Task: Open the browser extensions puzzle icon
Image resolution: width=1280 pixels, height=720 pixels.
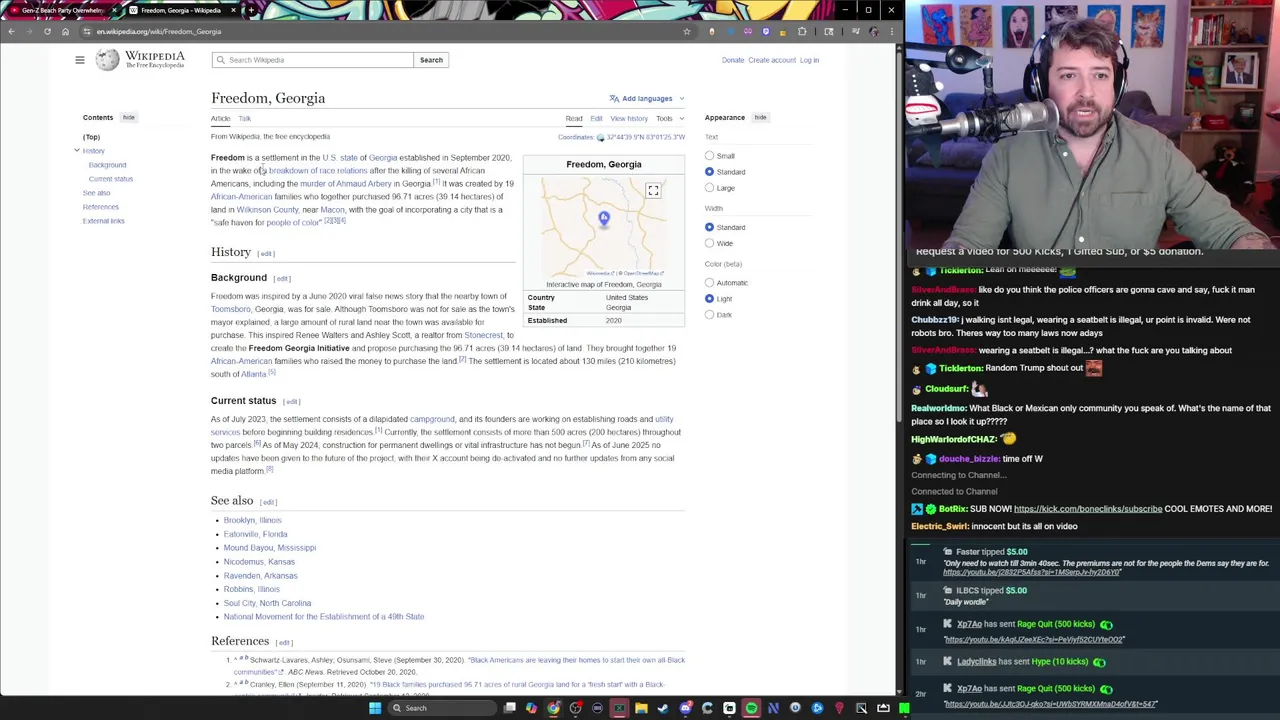Action: (x=801, y=31)
